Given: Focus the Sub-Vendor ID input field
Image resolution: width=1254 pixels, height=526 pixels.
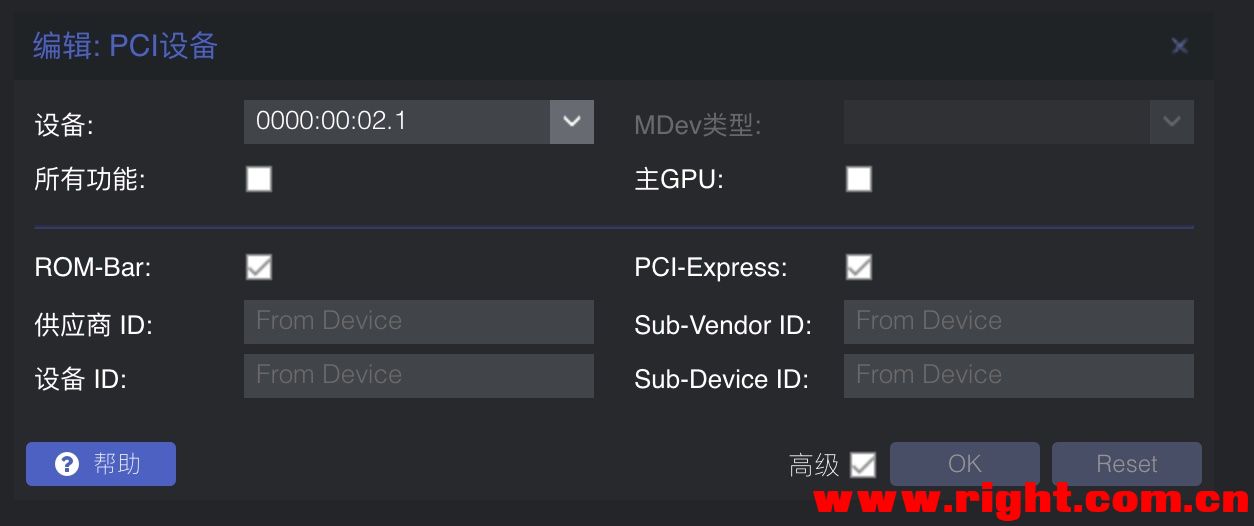Looking at the screenshot, I should pyautogui.click(x=1019, y=322).
